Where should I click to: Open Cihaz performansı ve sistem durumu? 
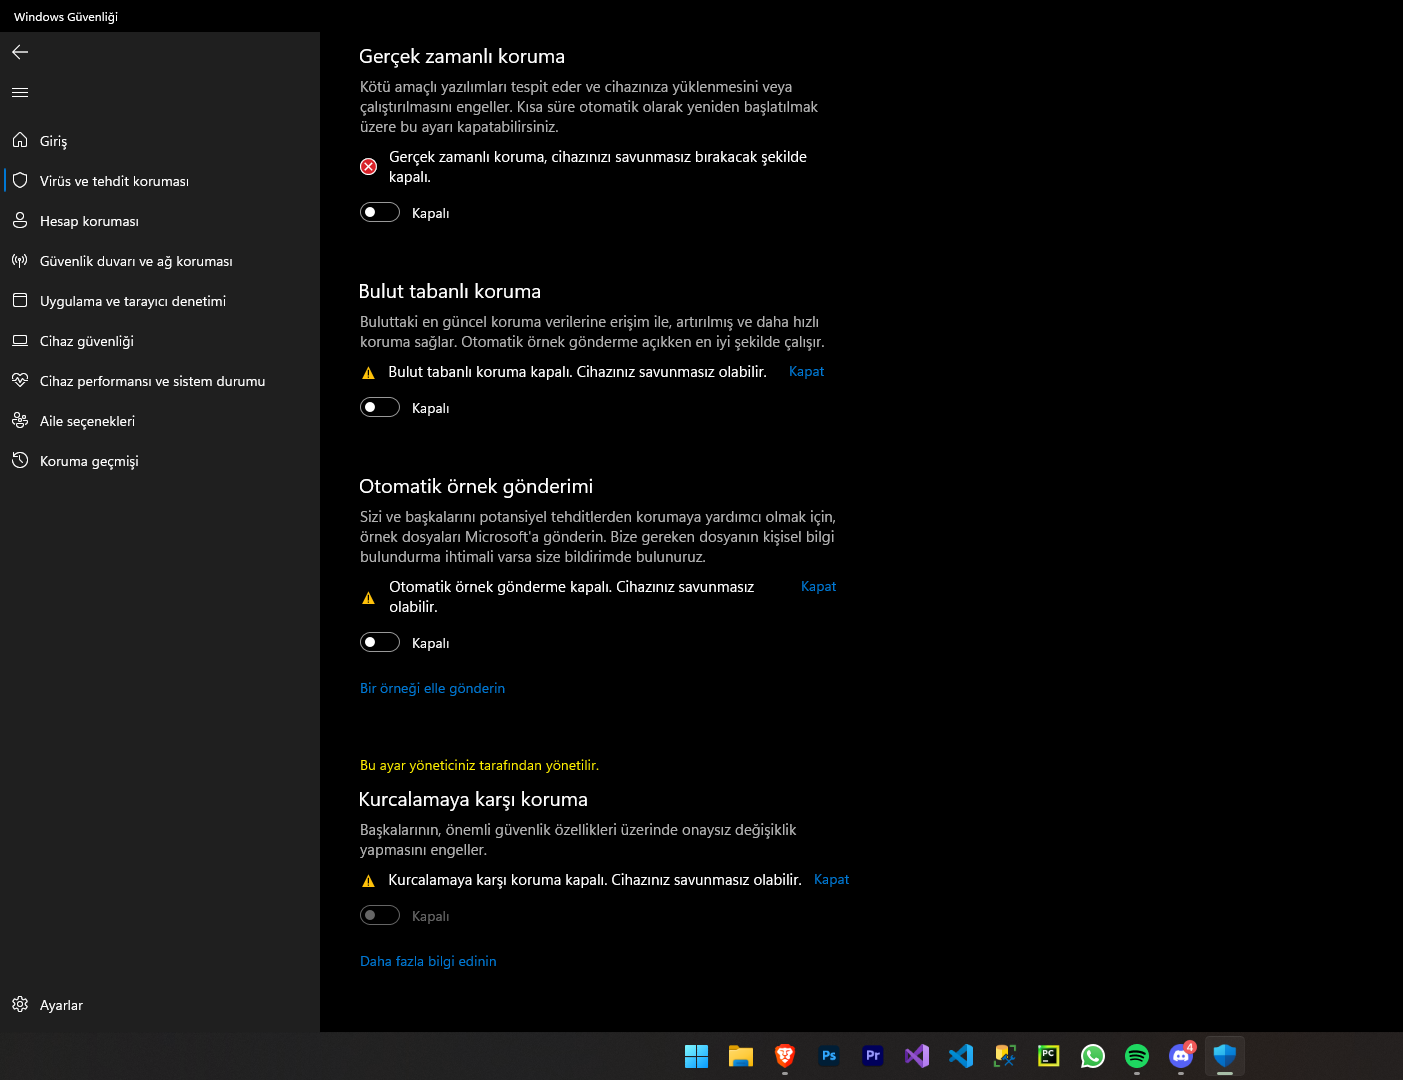(160, 381)
